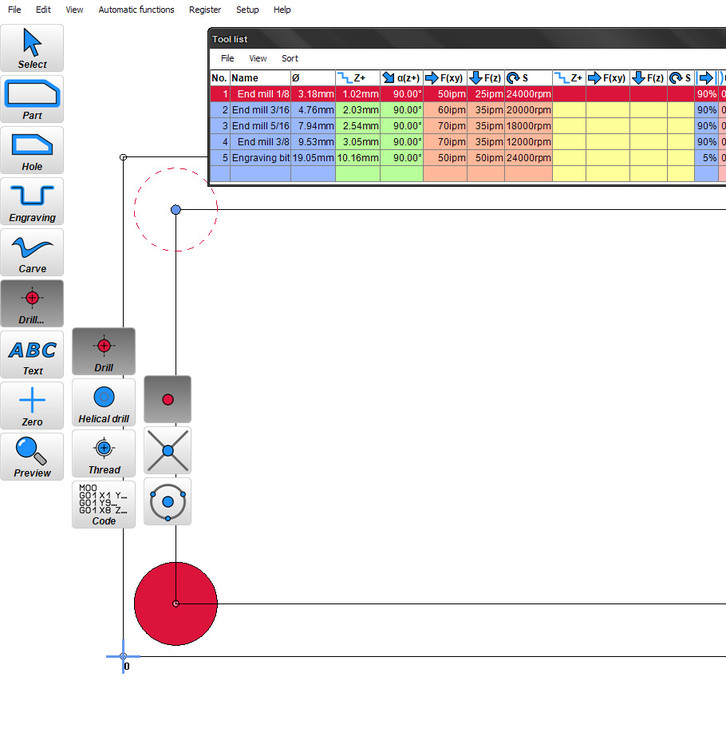Screen dimensions: 726x740
Task: Open the Text tool
Action: tap(32, 354)
